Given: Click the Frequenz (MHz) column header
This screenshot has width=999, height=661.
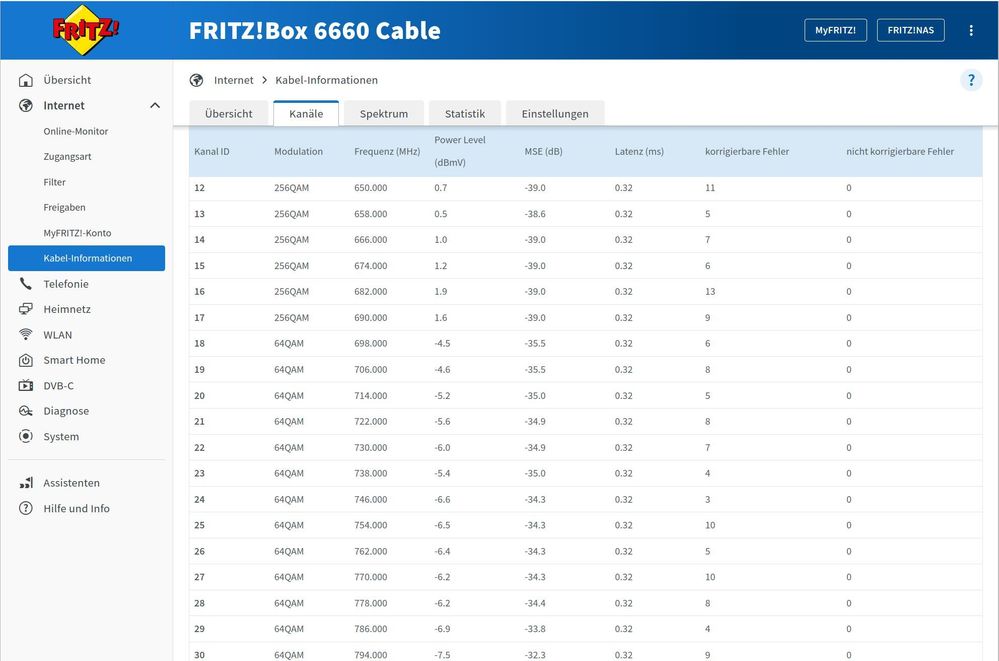Looking at the screenshot, I should coord(387,151).
